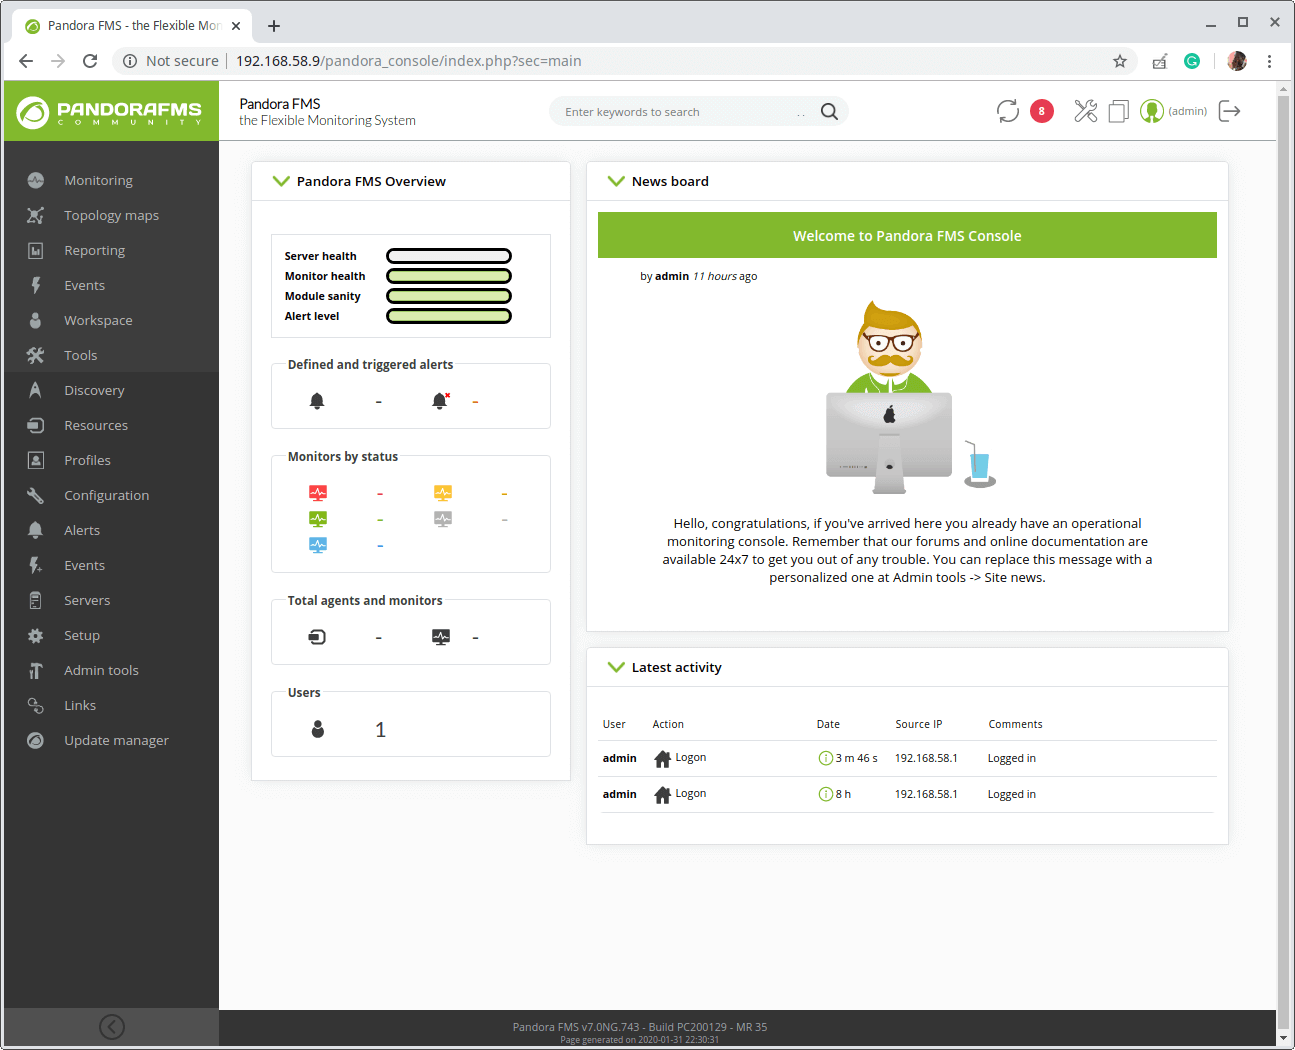Click the house icon in 3 m 46 s row
The width and height of the screenshot is (1295, 1050).
[x=662, y=759]
